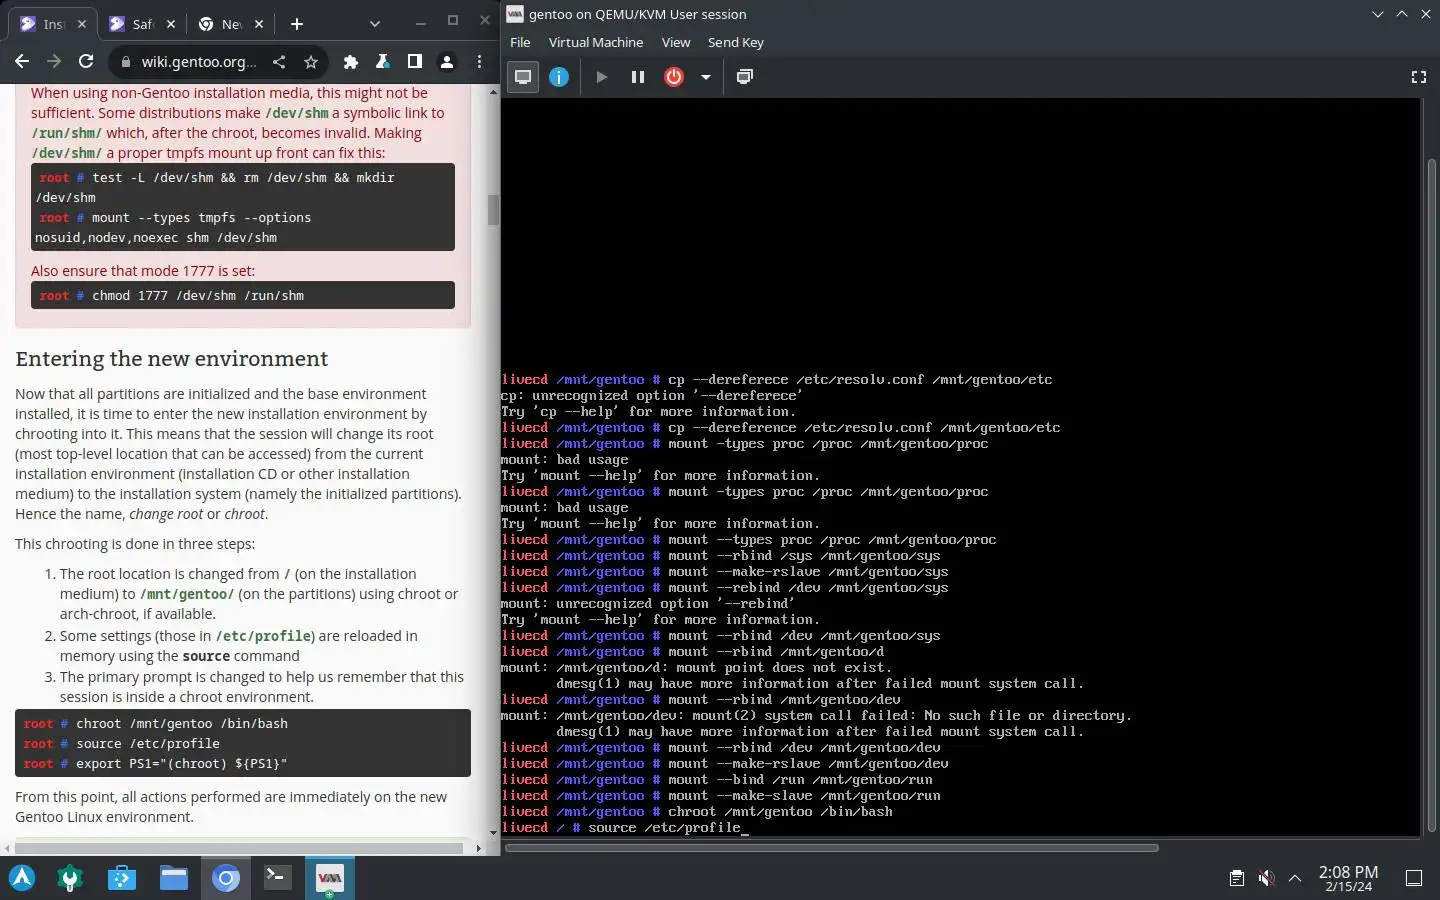This screenshot has width=1440, height=900.
Task: Show the graphical console view
Action: (x=523, y=77)
